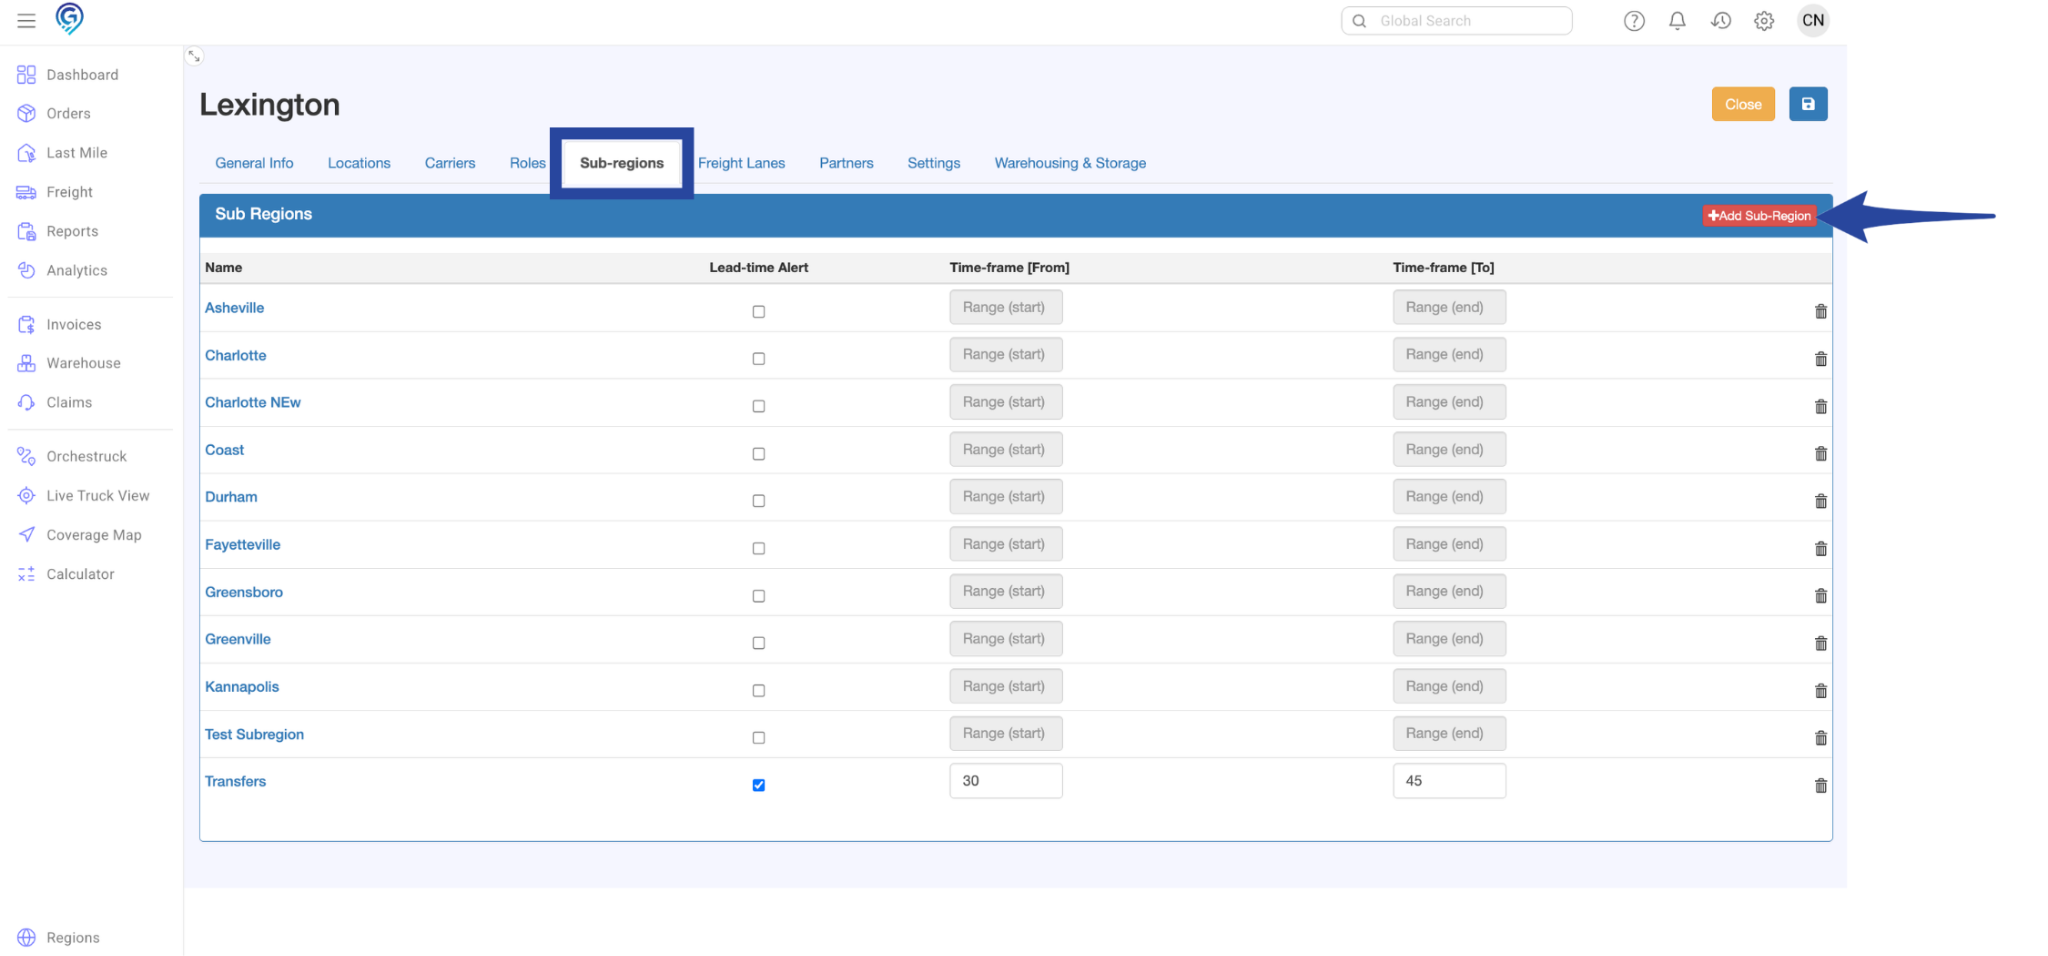The width and height of the screenshot is (2048, 956).
Task: Click the Transfers Time-frame From field
Action: [x=1005, y=781]
